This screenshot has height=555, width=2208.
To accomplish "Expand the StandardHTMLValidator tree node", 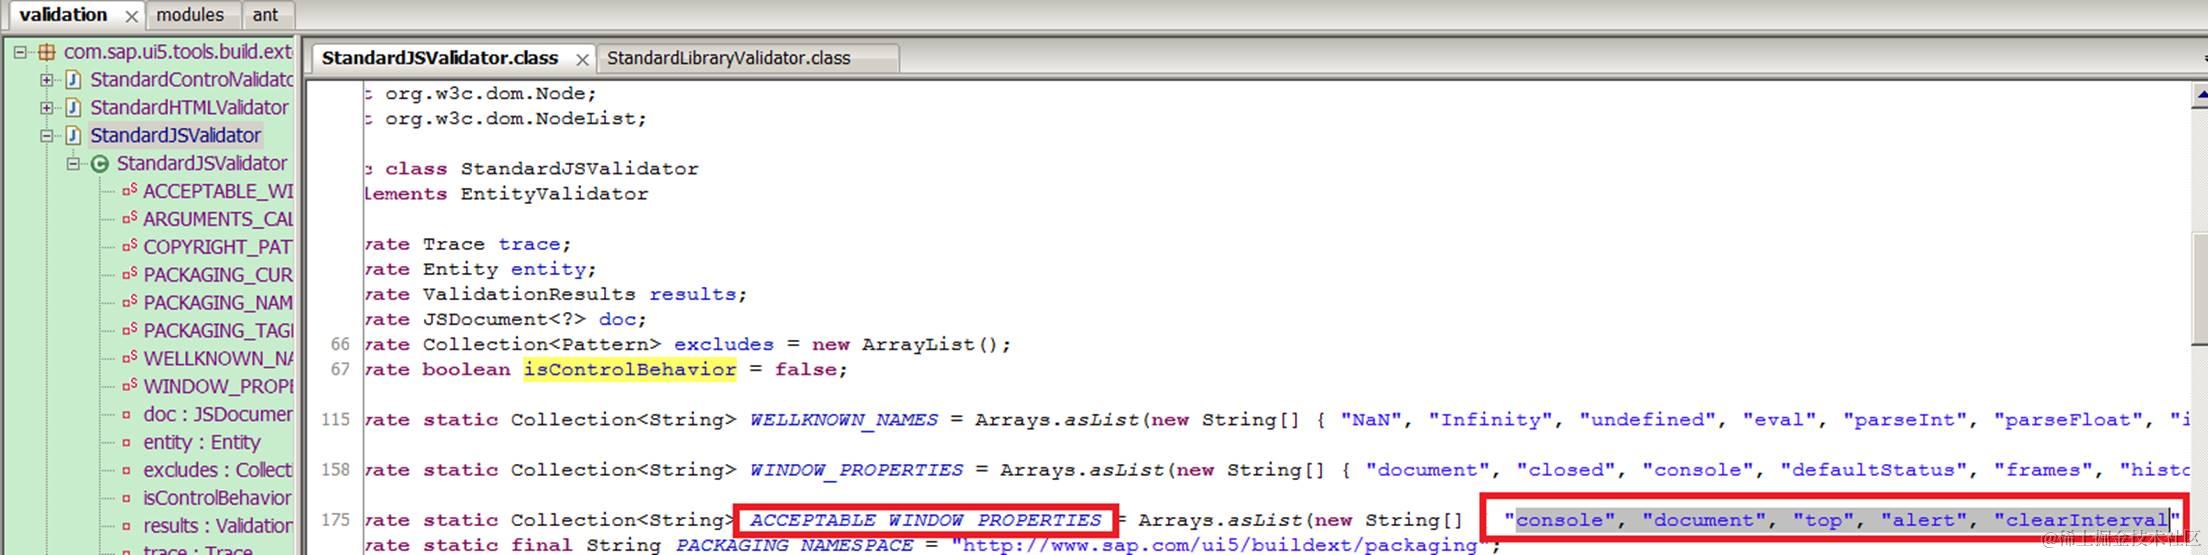I will [x=46, y=108].
